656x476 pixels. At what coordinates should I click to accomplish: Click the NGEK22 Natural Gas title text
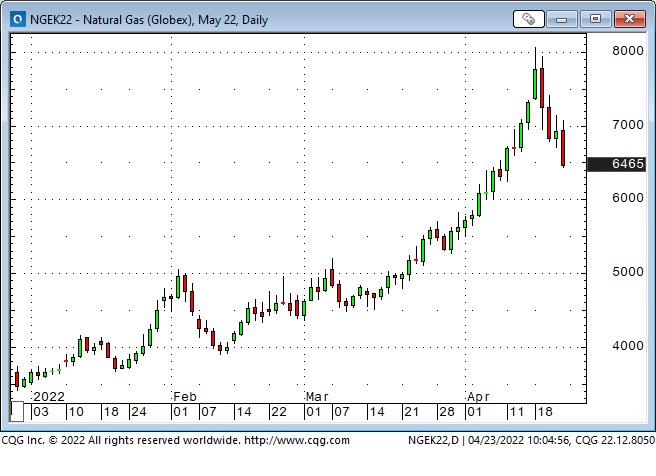(149, 20)
